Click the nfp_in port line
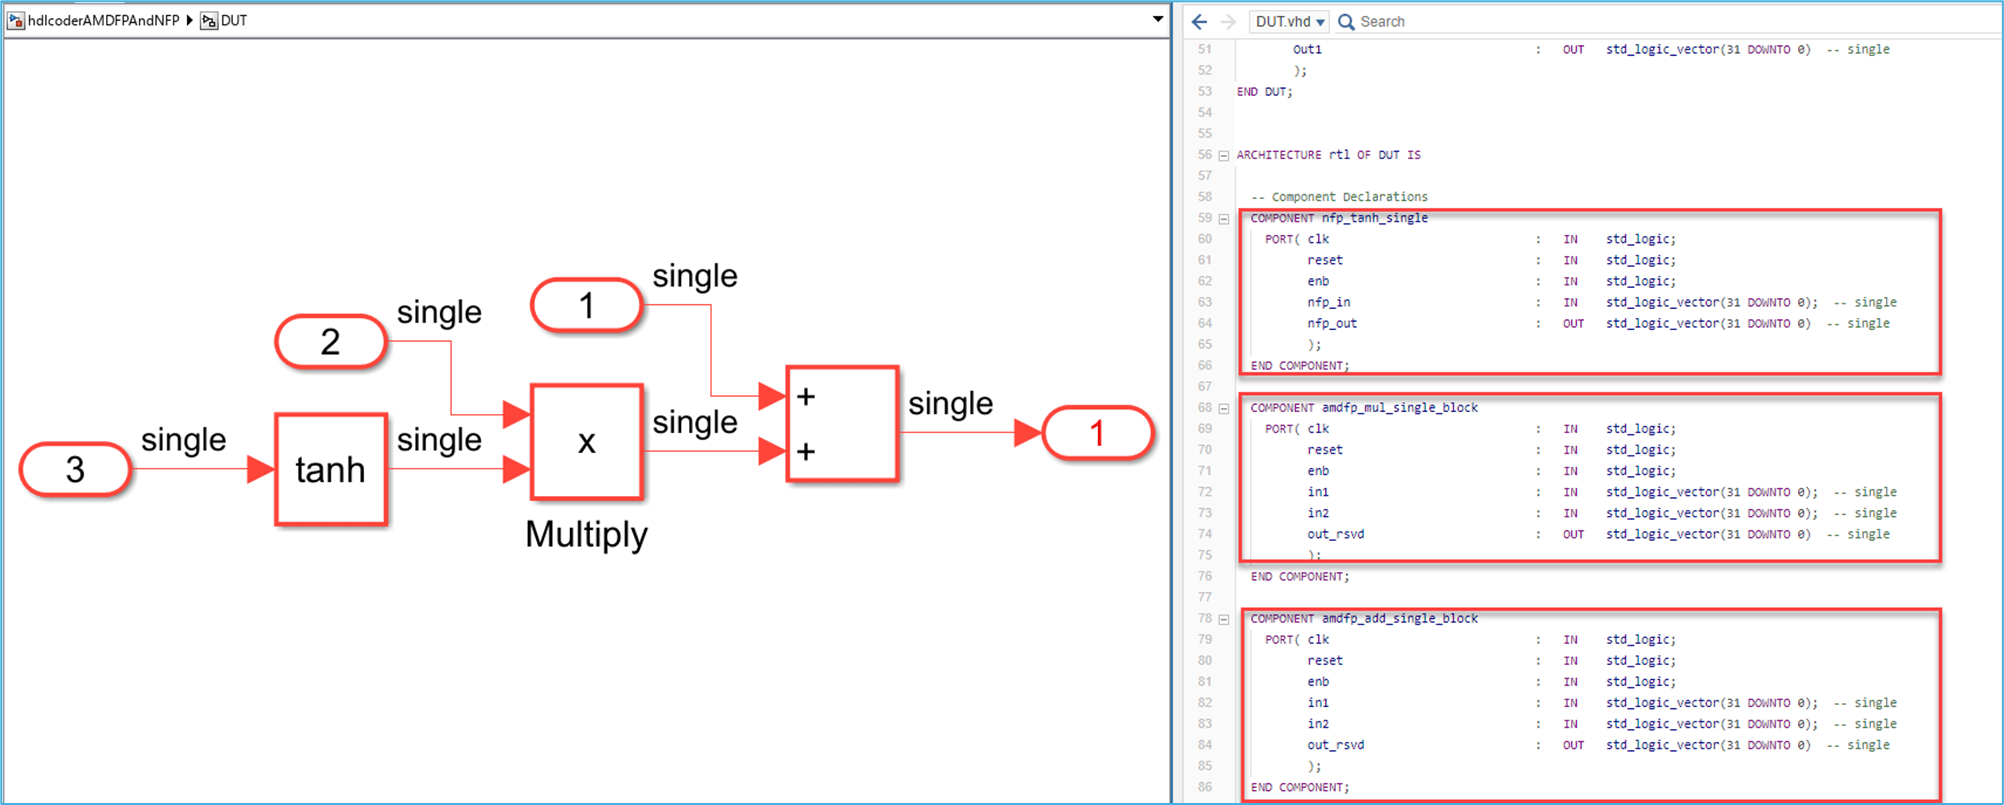This screenshot has height=805, width=2004. click(1601, 302)
